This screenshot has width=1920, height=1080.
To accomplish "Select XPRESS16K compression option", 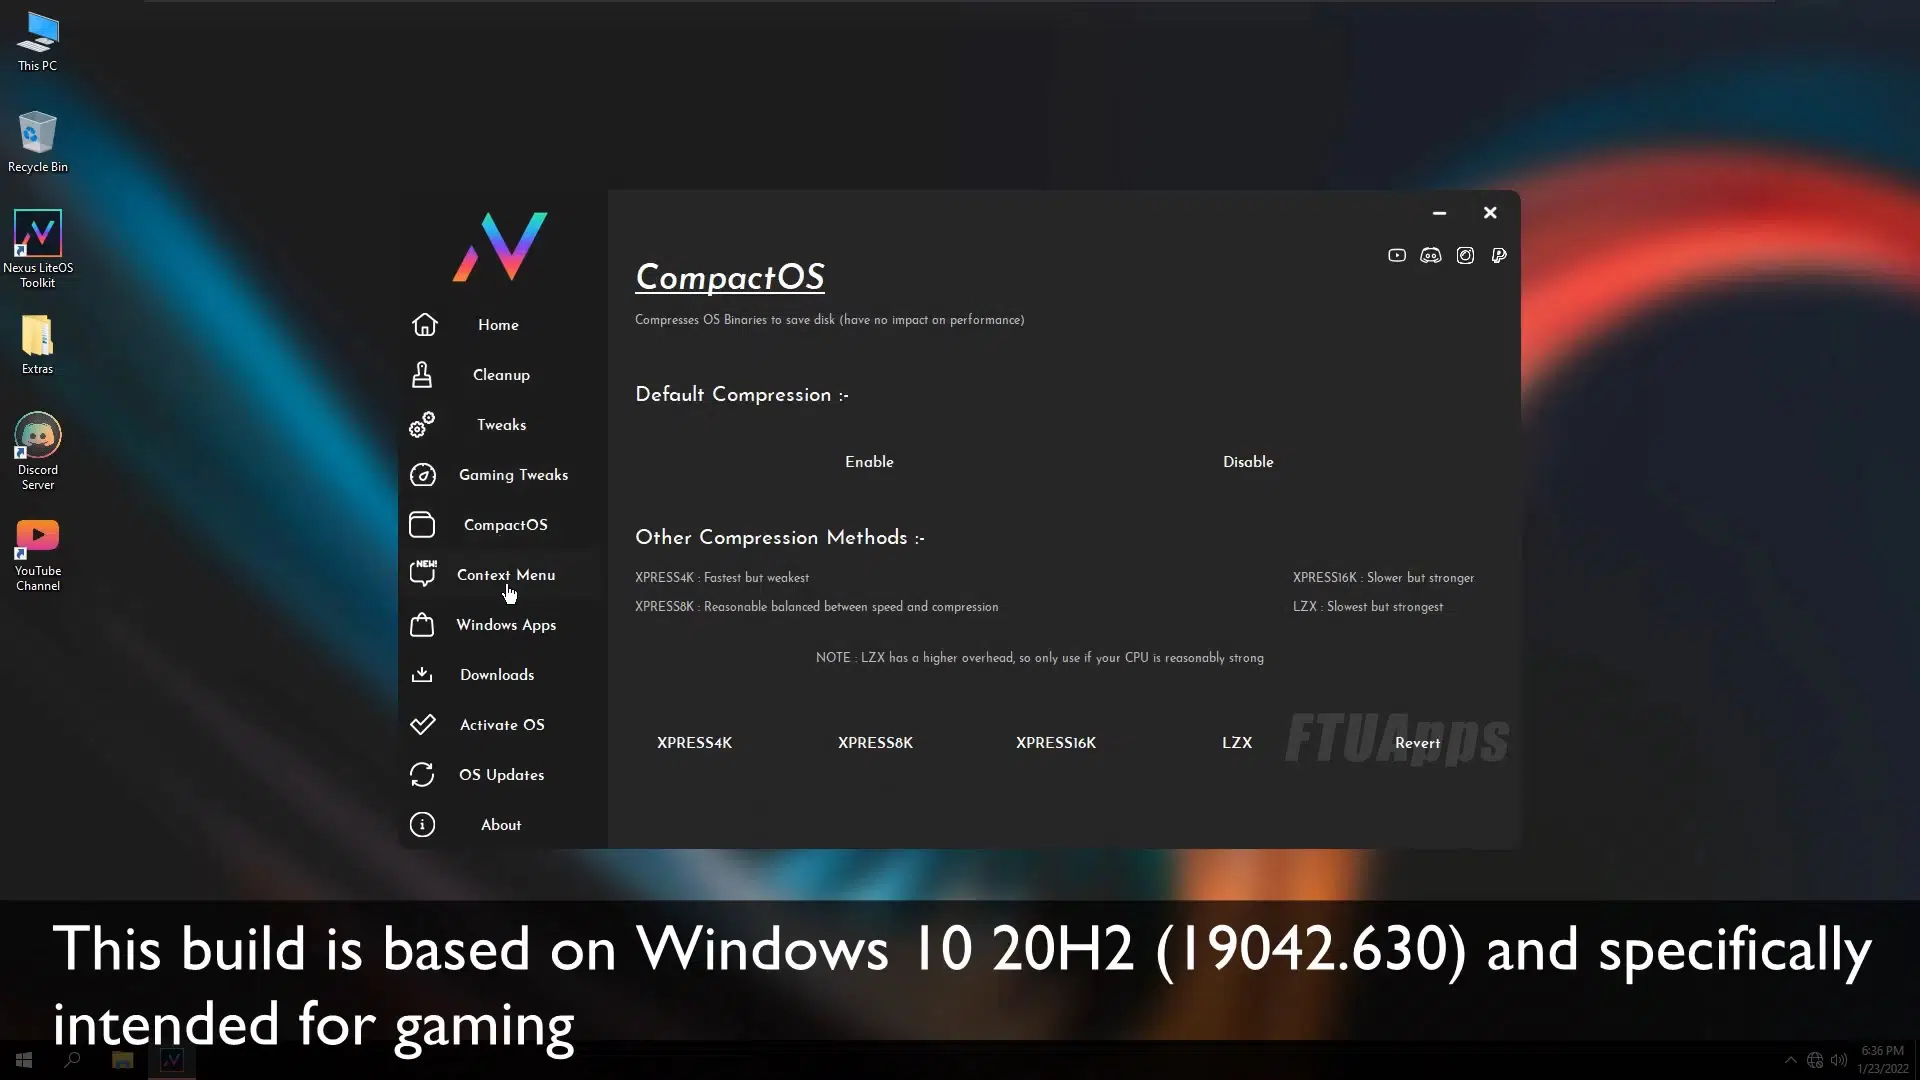I will [1055, 742].
